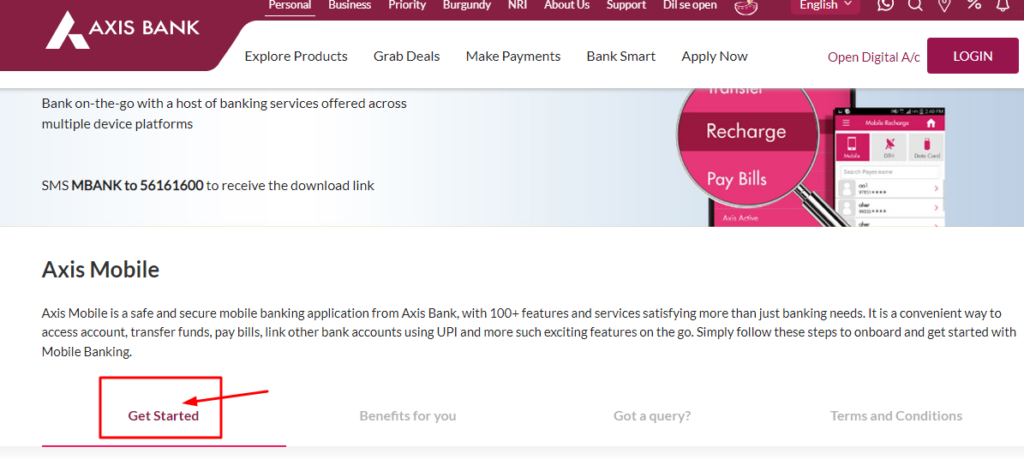Screen dimensions: 1024x471
Task: Expand the Explore Products menu
Action: pyautogui.click(x=296, y=56)
